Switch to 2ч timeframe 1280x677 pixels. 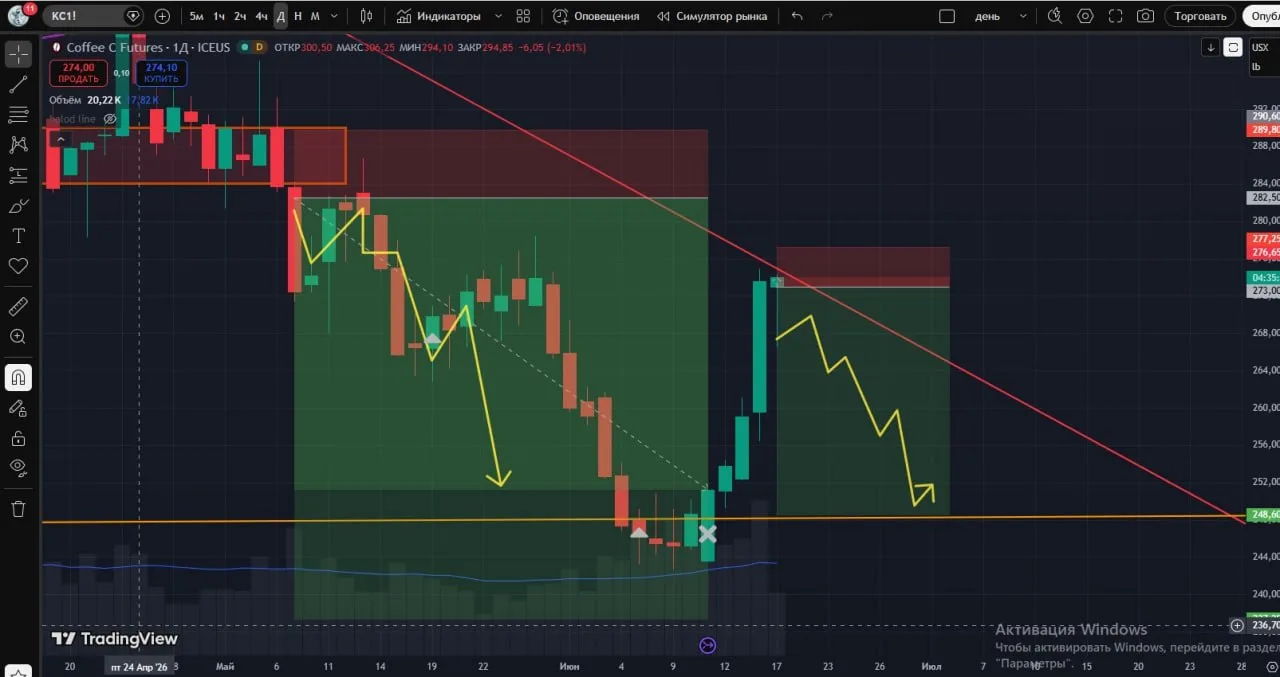(x=240, y=16)
